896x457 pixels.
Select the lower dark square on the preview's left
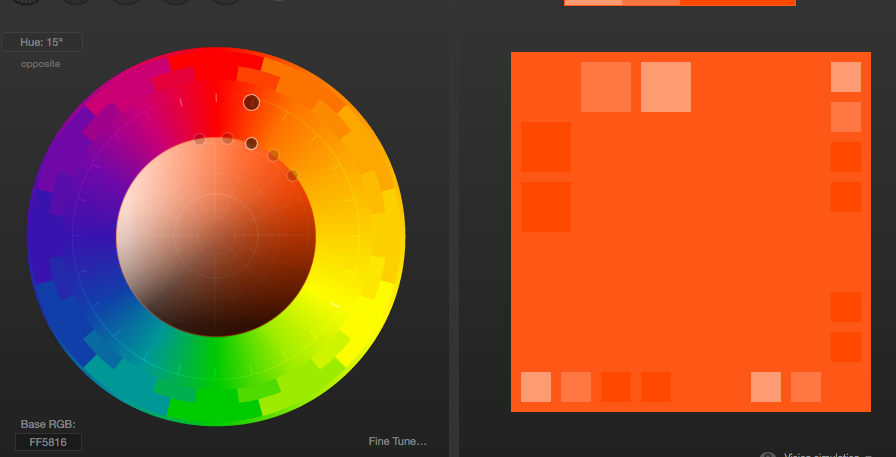pyautogui.click(x=546, y=207)
